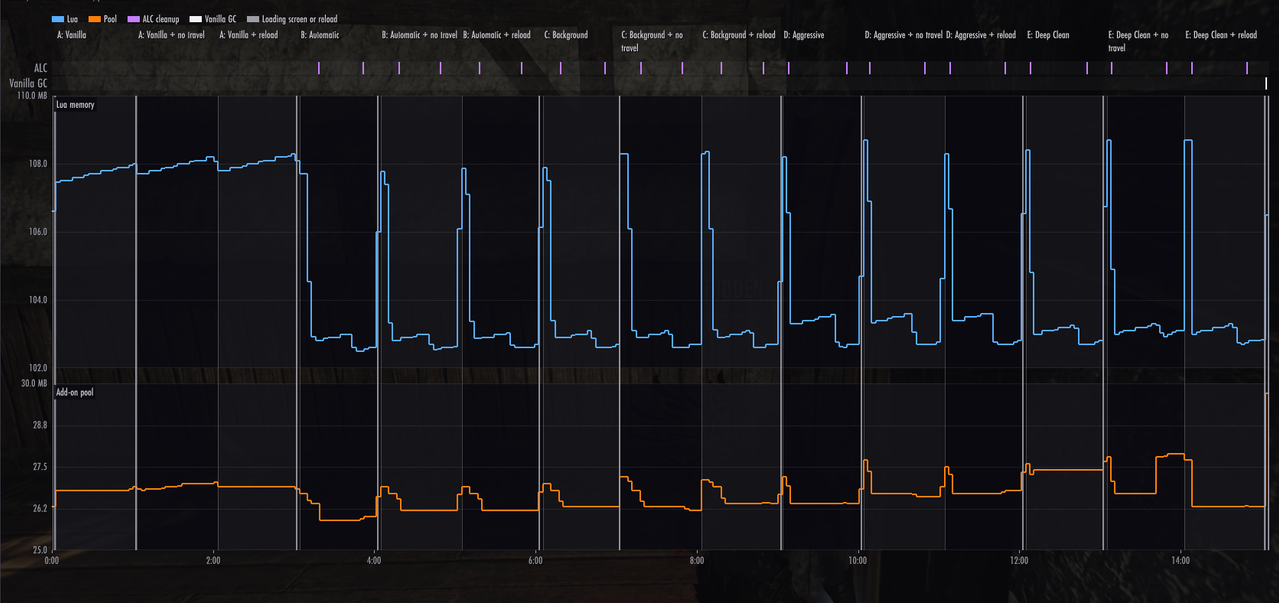Click the '108.0' axis value
This screenshot has width=1279, height=603.
(38, 163)
